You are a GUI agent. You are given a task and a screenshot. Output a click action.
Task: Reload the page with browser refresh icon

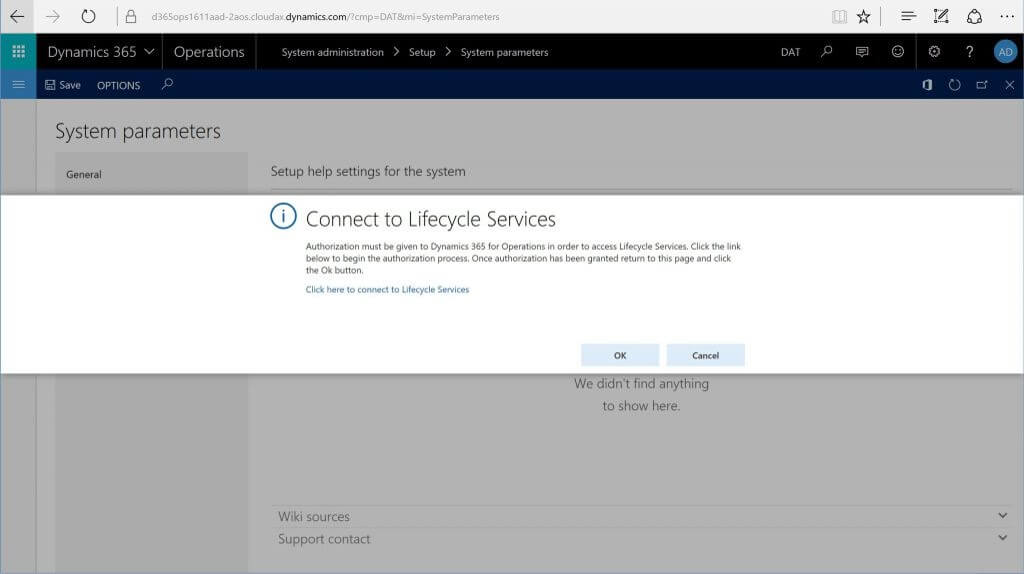point(88,16)
